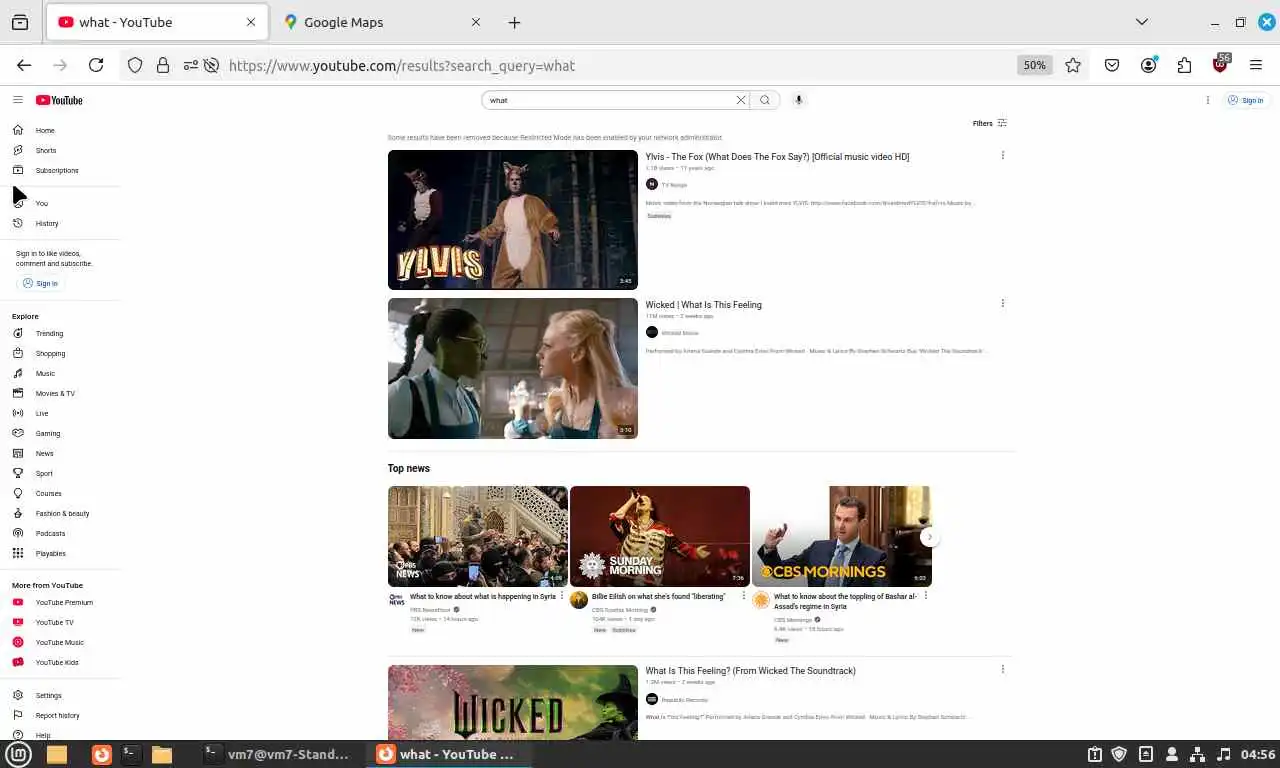
Task: Open the search Filters panel
Action: (x=990, y=123)
